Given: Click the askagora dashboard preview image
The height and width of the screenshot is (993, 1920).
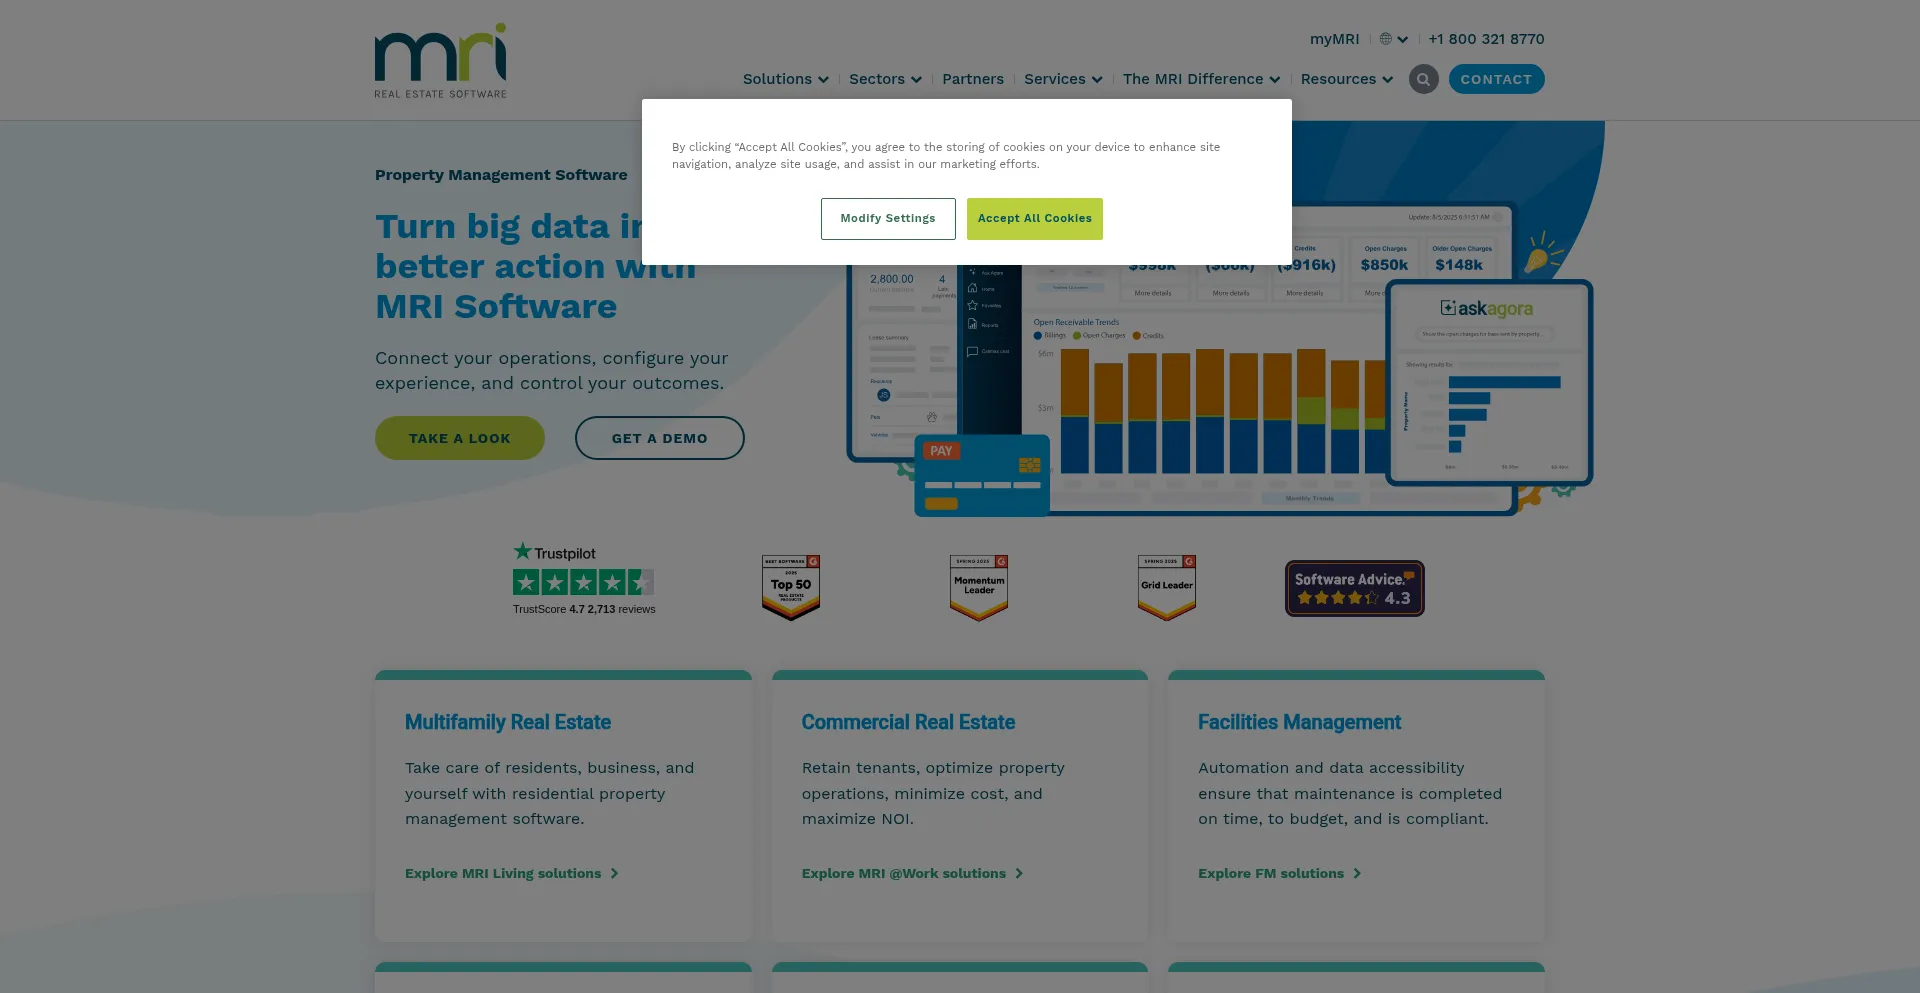Looking at the screenshot, I should click(1488, 382).
